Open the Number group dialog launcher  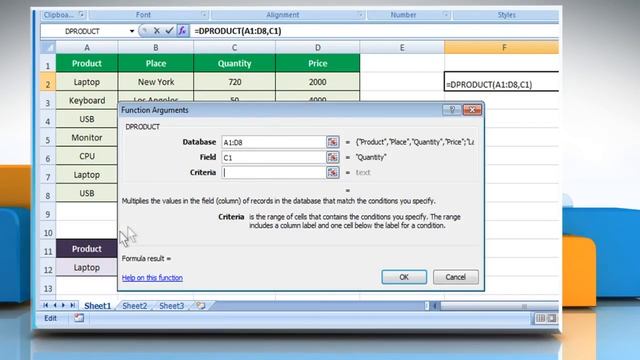click(x=446, y=15)
